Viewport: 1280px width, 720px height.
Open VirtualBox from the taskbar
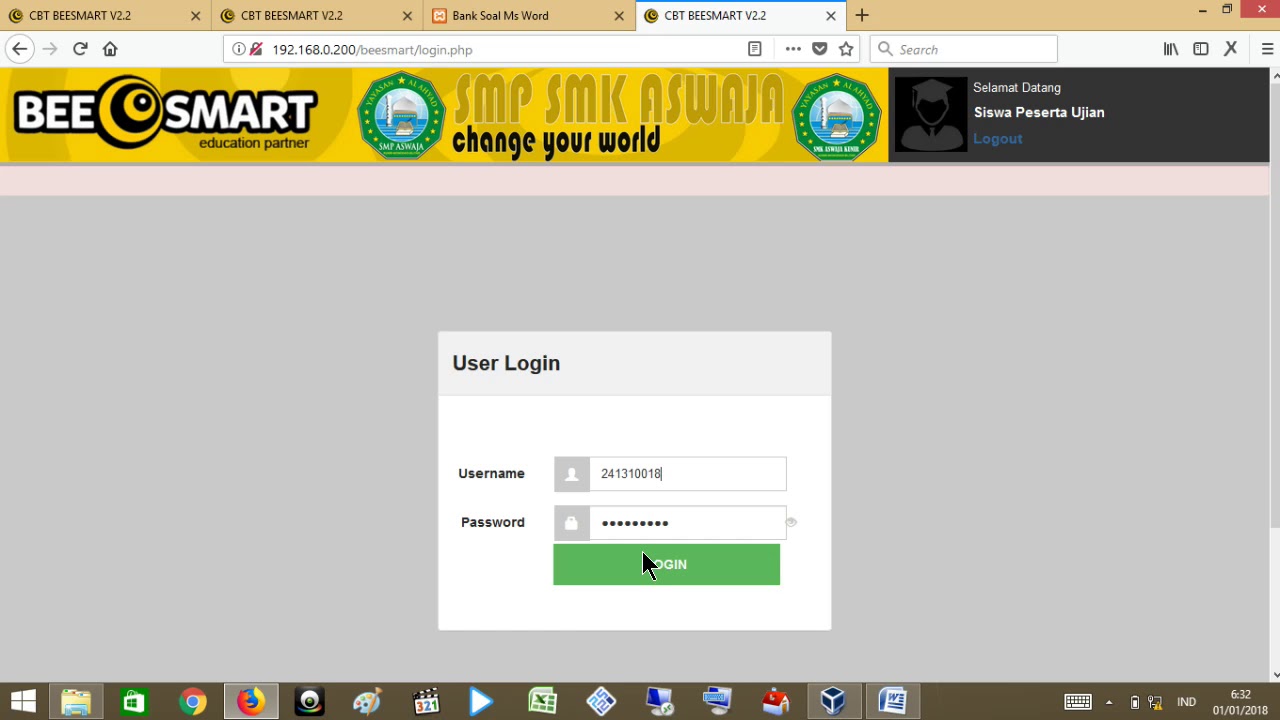(x=833, y=702)
